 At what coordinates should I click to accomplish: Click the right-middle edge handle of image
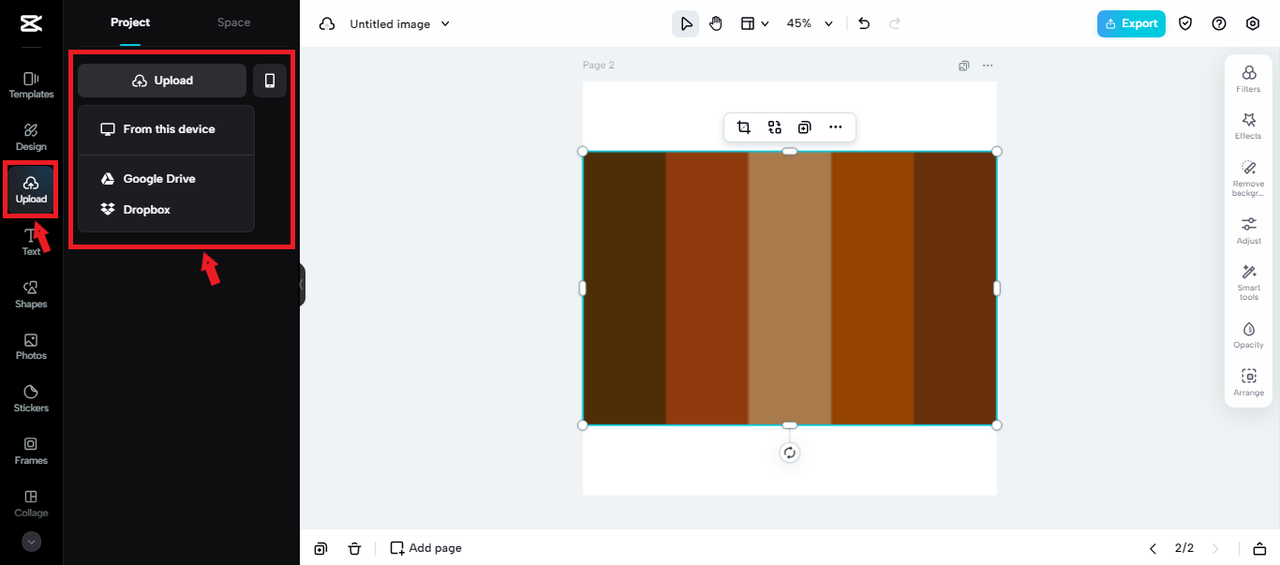[x=997, y=288]
